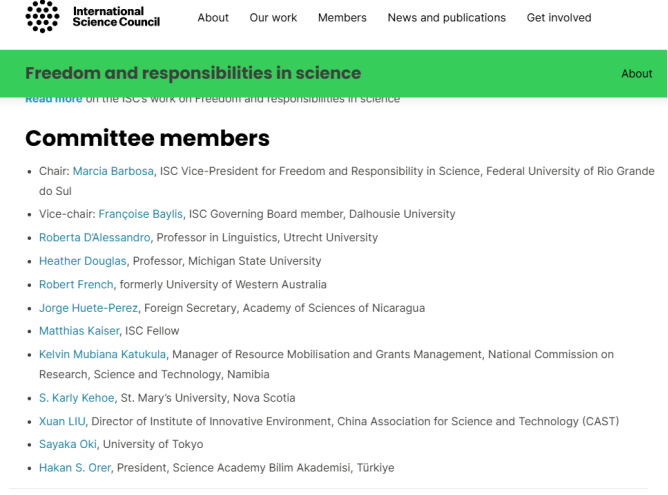Open Xuan LIU's profile link

pyautogui.click(x=63, y=421)
